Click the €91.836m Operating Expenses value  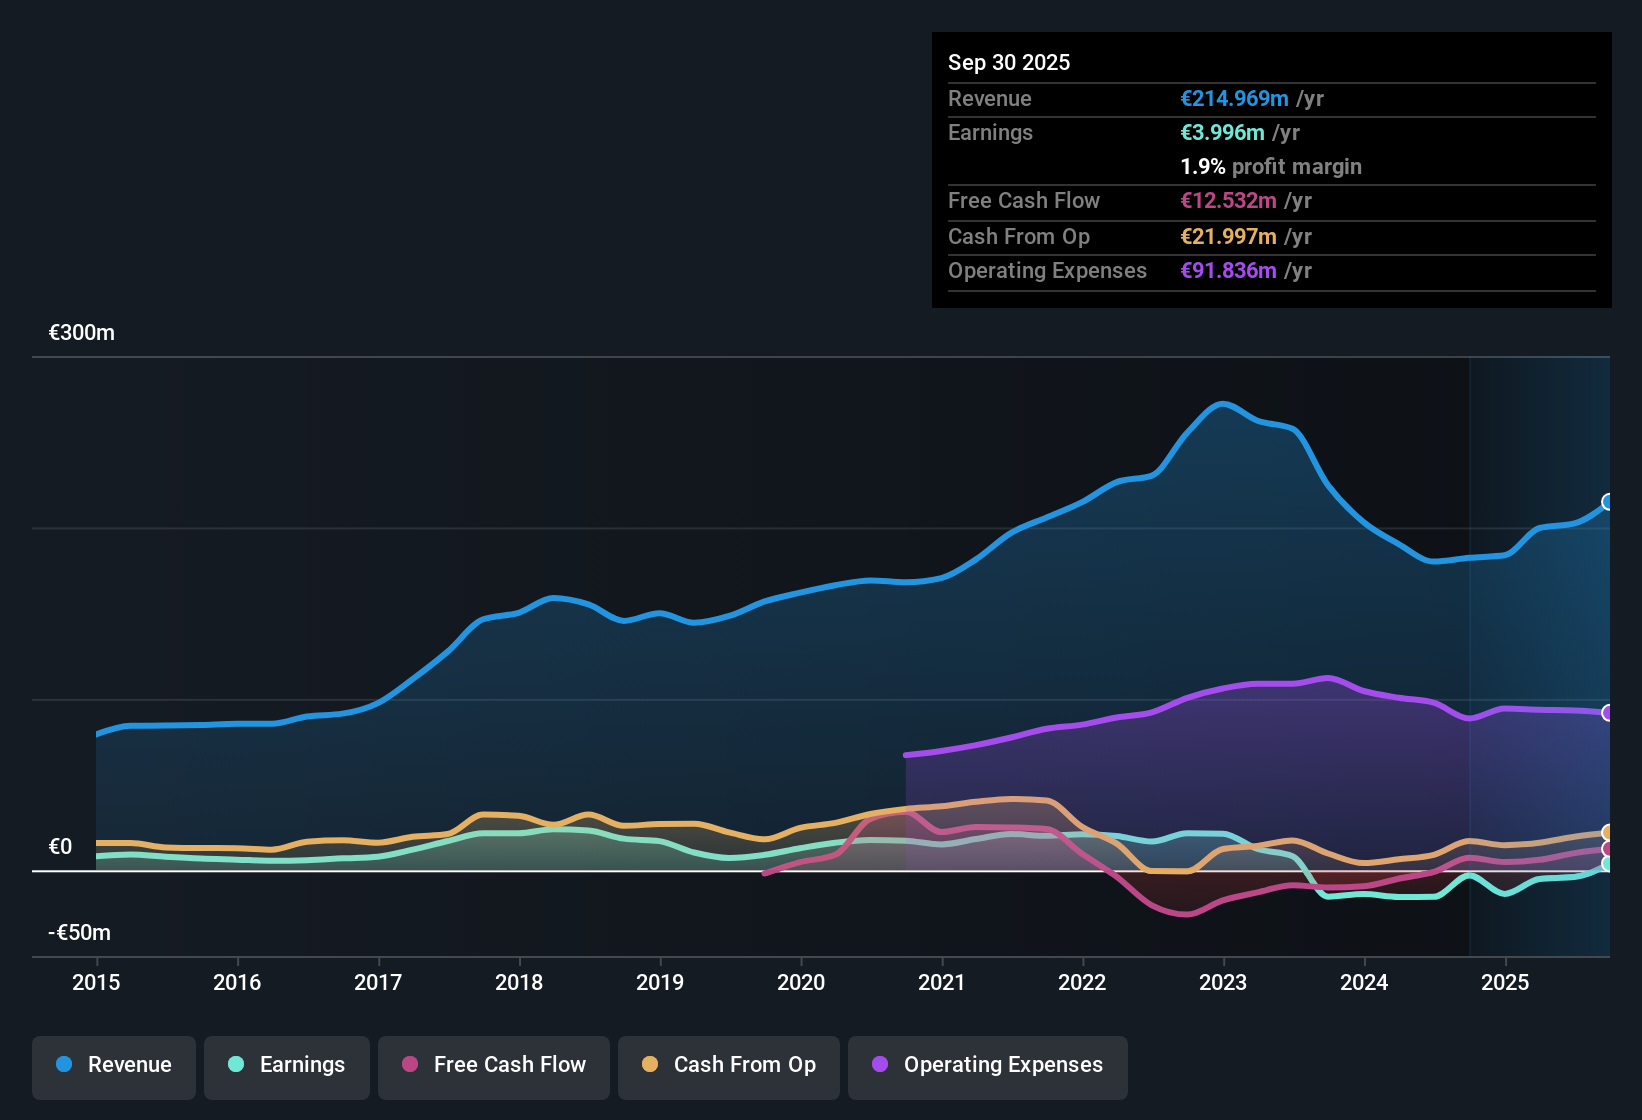click(1230, 270)
